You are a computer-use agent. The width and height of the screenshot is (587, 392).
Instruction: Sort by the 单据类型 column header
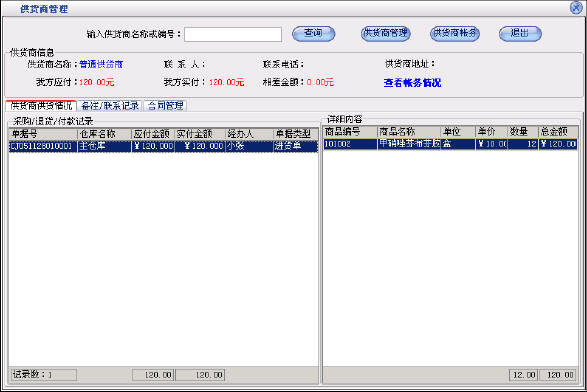(295, 134)
